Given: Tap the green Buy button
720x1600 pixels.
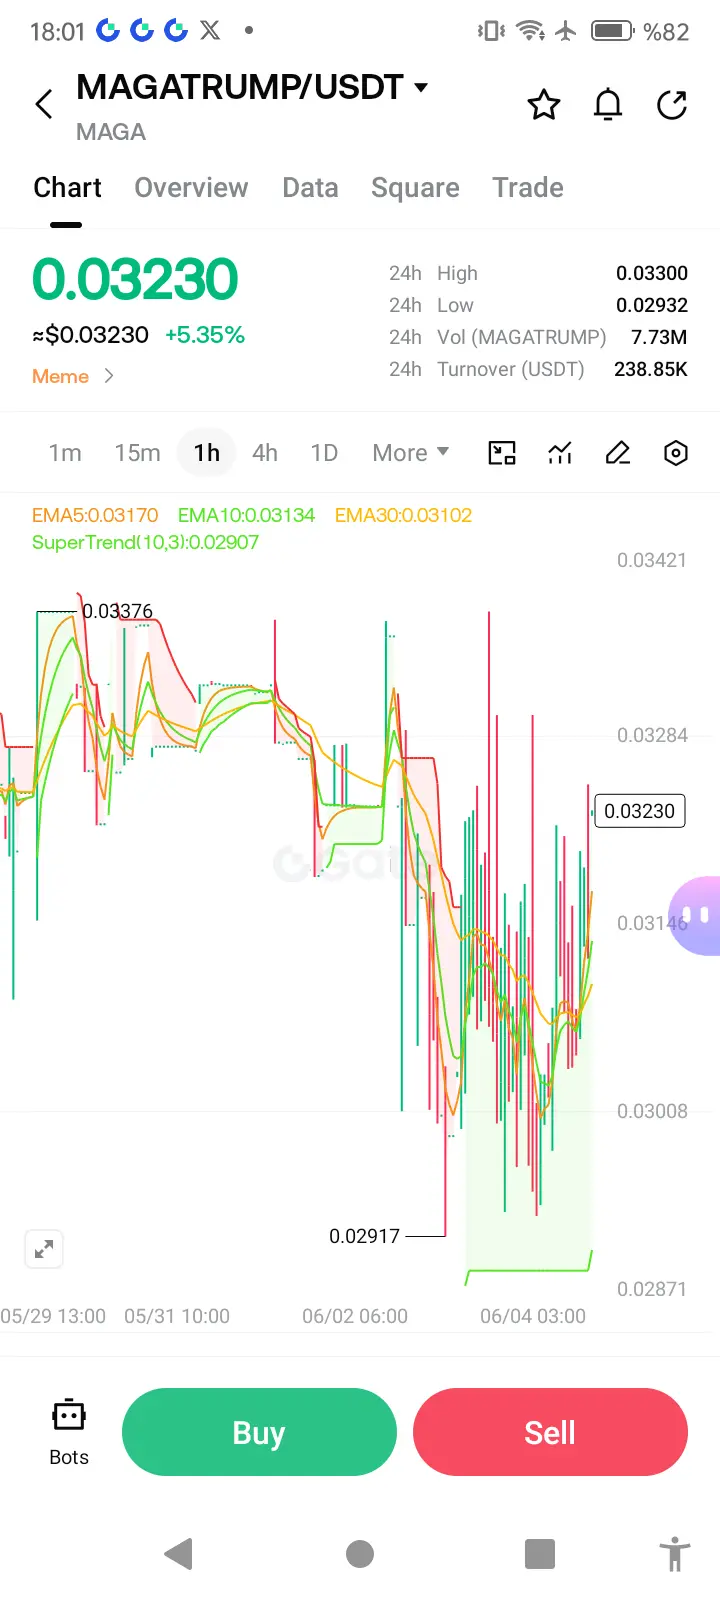Looking at the screenshot, I should click(259, 1432).
